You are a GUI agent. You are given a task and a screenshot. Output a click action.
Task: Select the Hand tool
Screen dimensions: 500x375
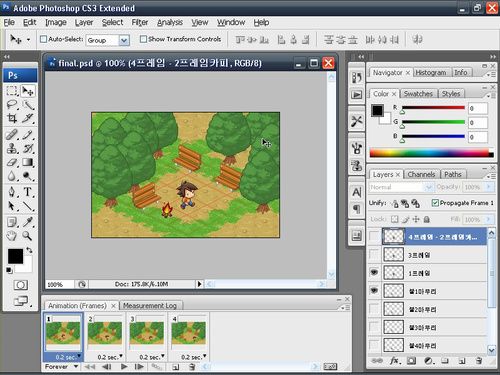click(x=12, y=236)
